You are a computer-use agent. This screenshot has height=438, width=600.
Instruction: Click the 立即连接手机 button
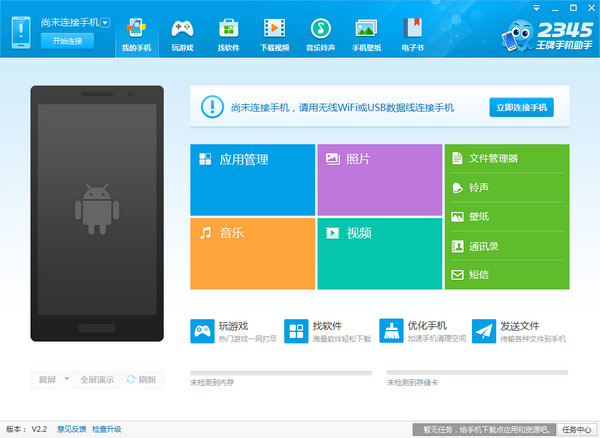click(x=522, y=107)
